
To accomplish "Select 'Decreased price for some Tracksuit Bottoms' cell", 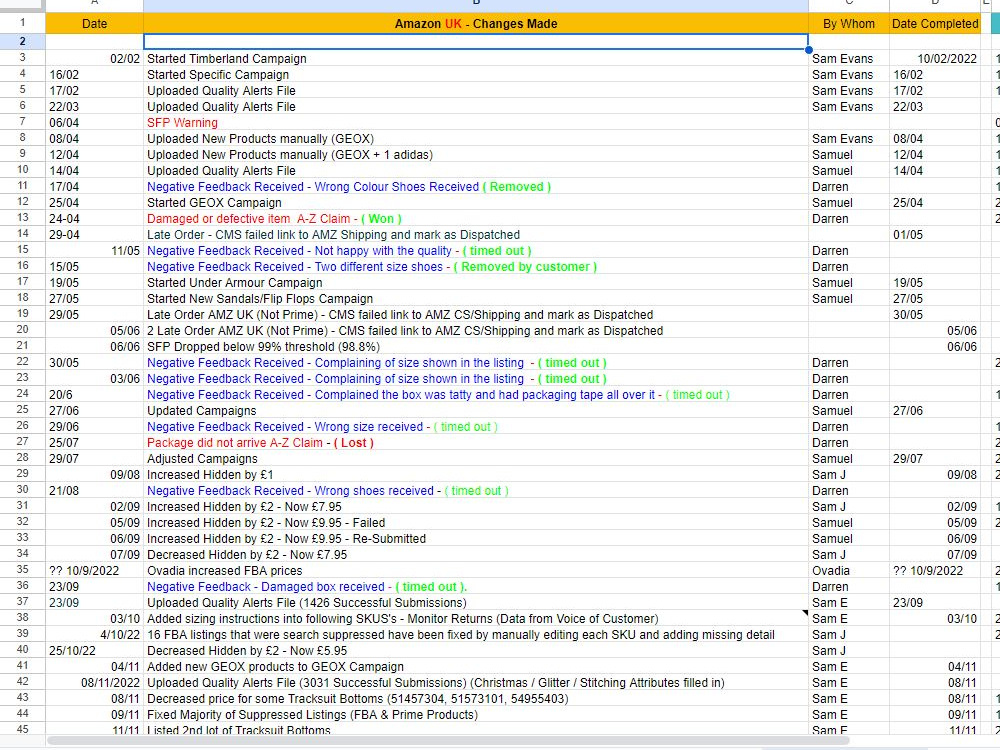I will pyautogui.click(x=476, y=699).
